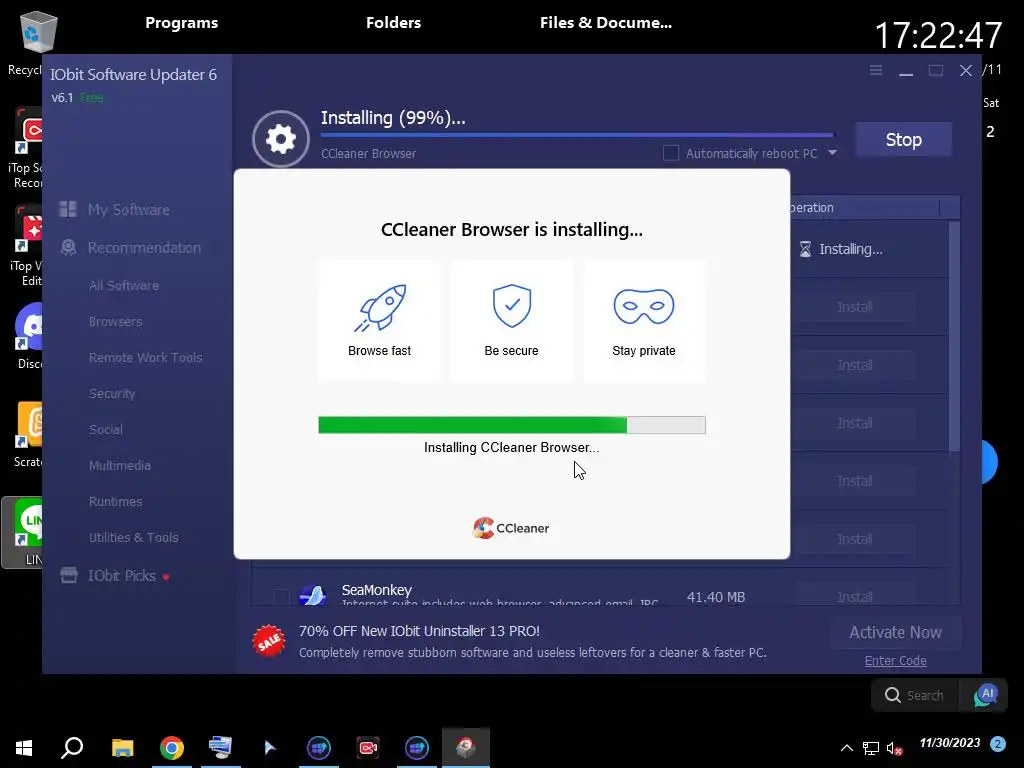1024x768 pixels.
Task: Click the gear installing status icon
Action: click(x=281, y=138)
